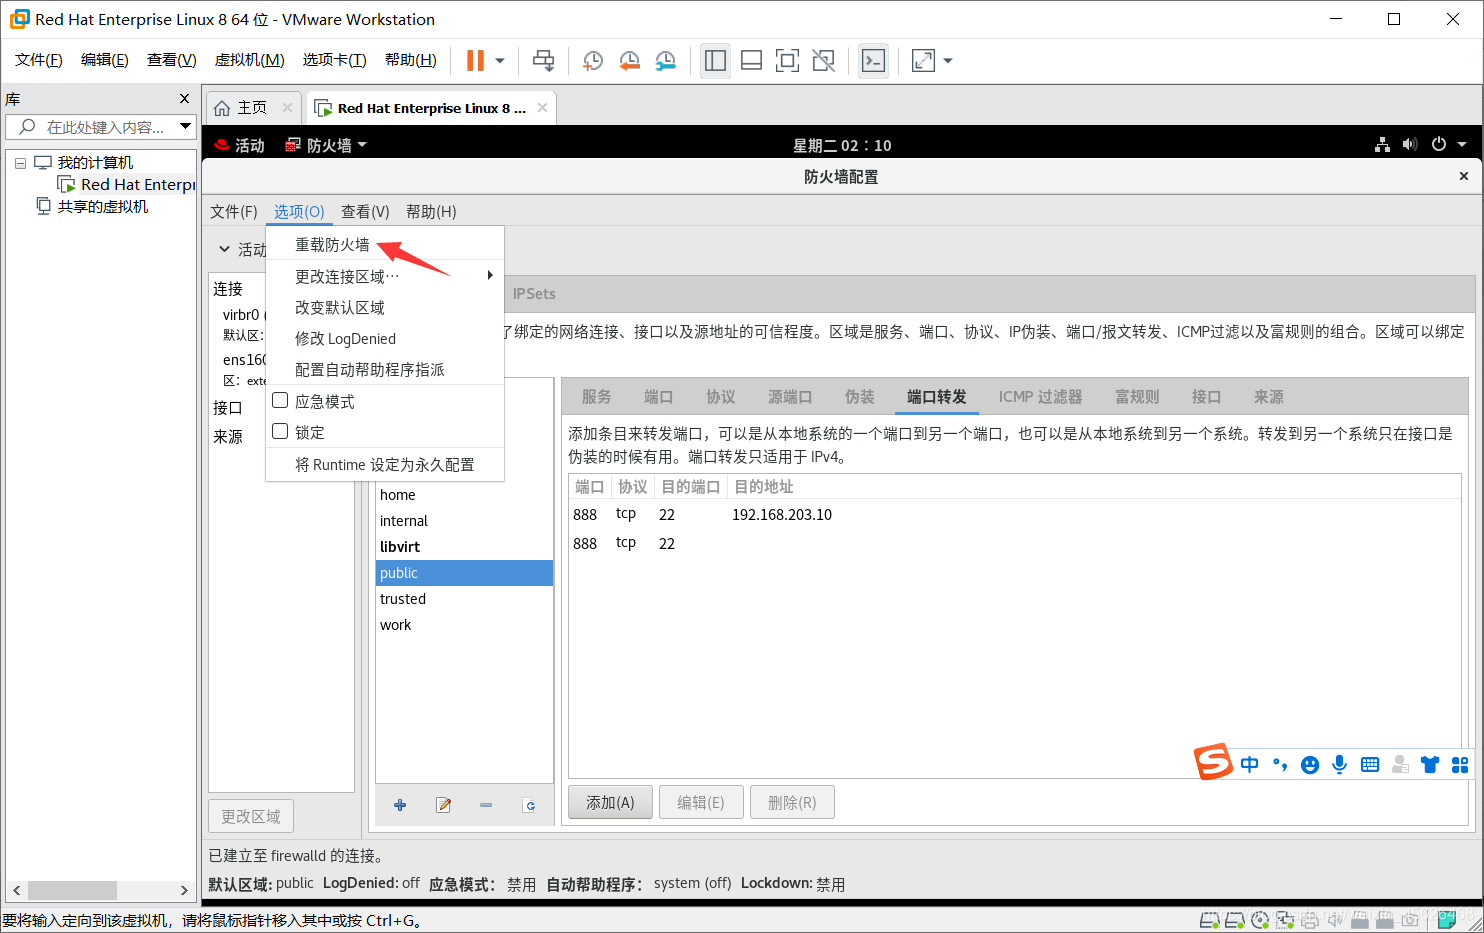Open the console view terminal icon

pos(873,61)
